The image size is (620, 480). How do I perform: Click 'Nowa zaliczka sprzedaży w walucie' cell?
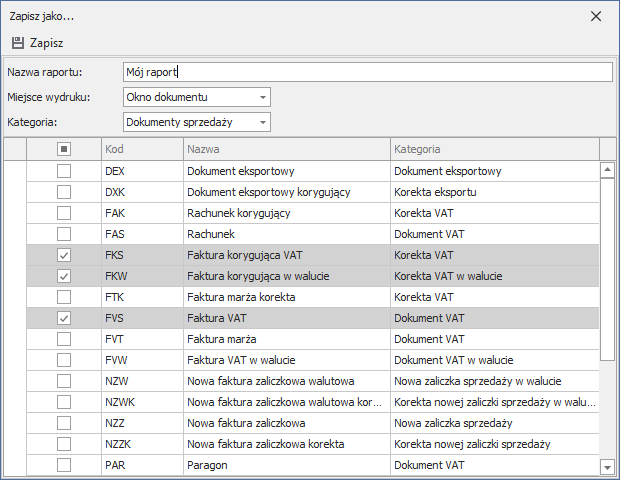pyautogui.click(x=495, y=381)
